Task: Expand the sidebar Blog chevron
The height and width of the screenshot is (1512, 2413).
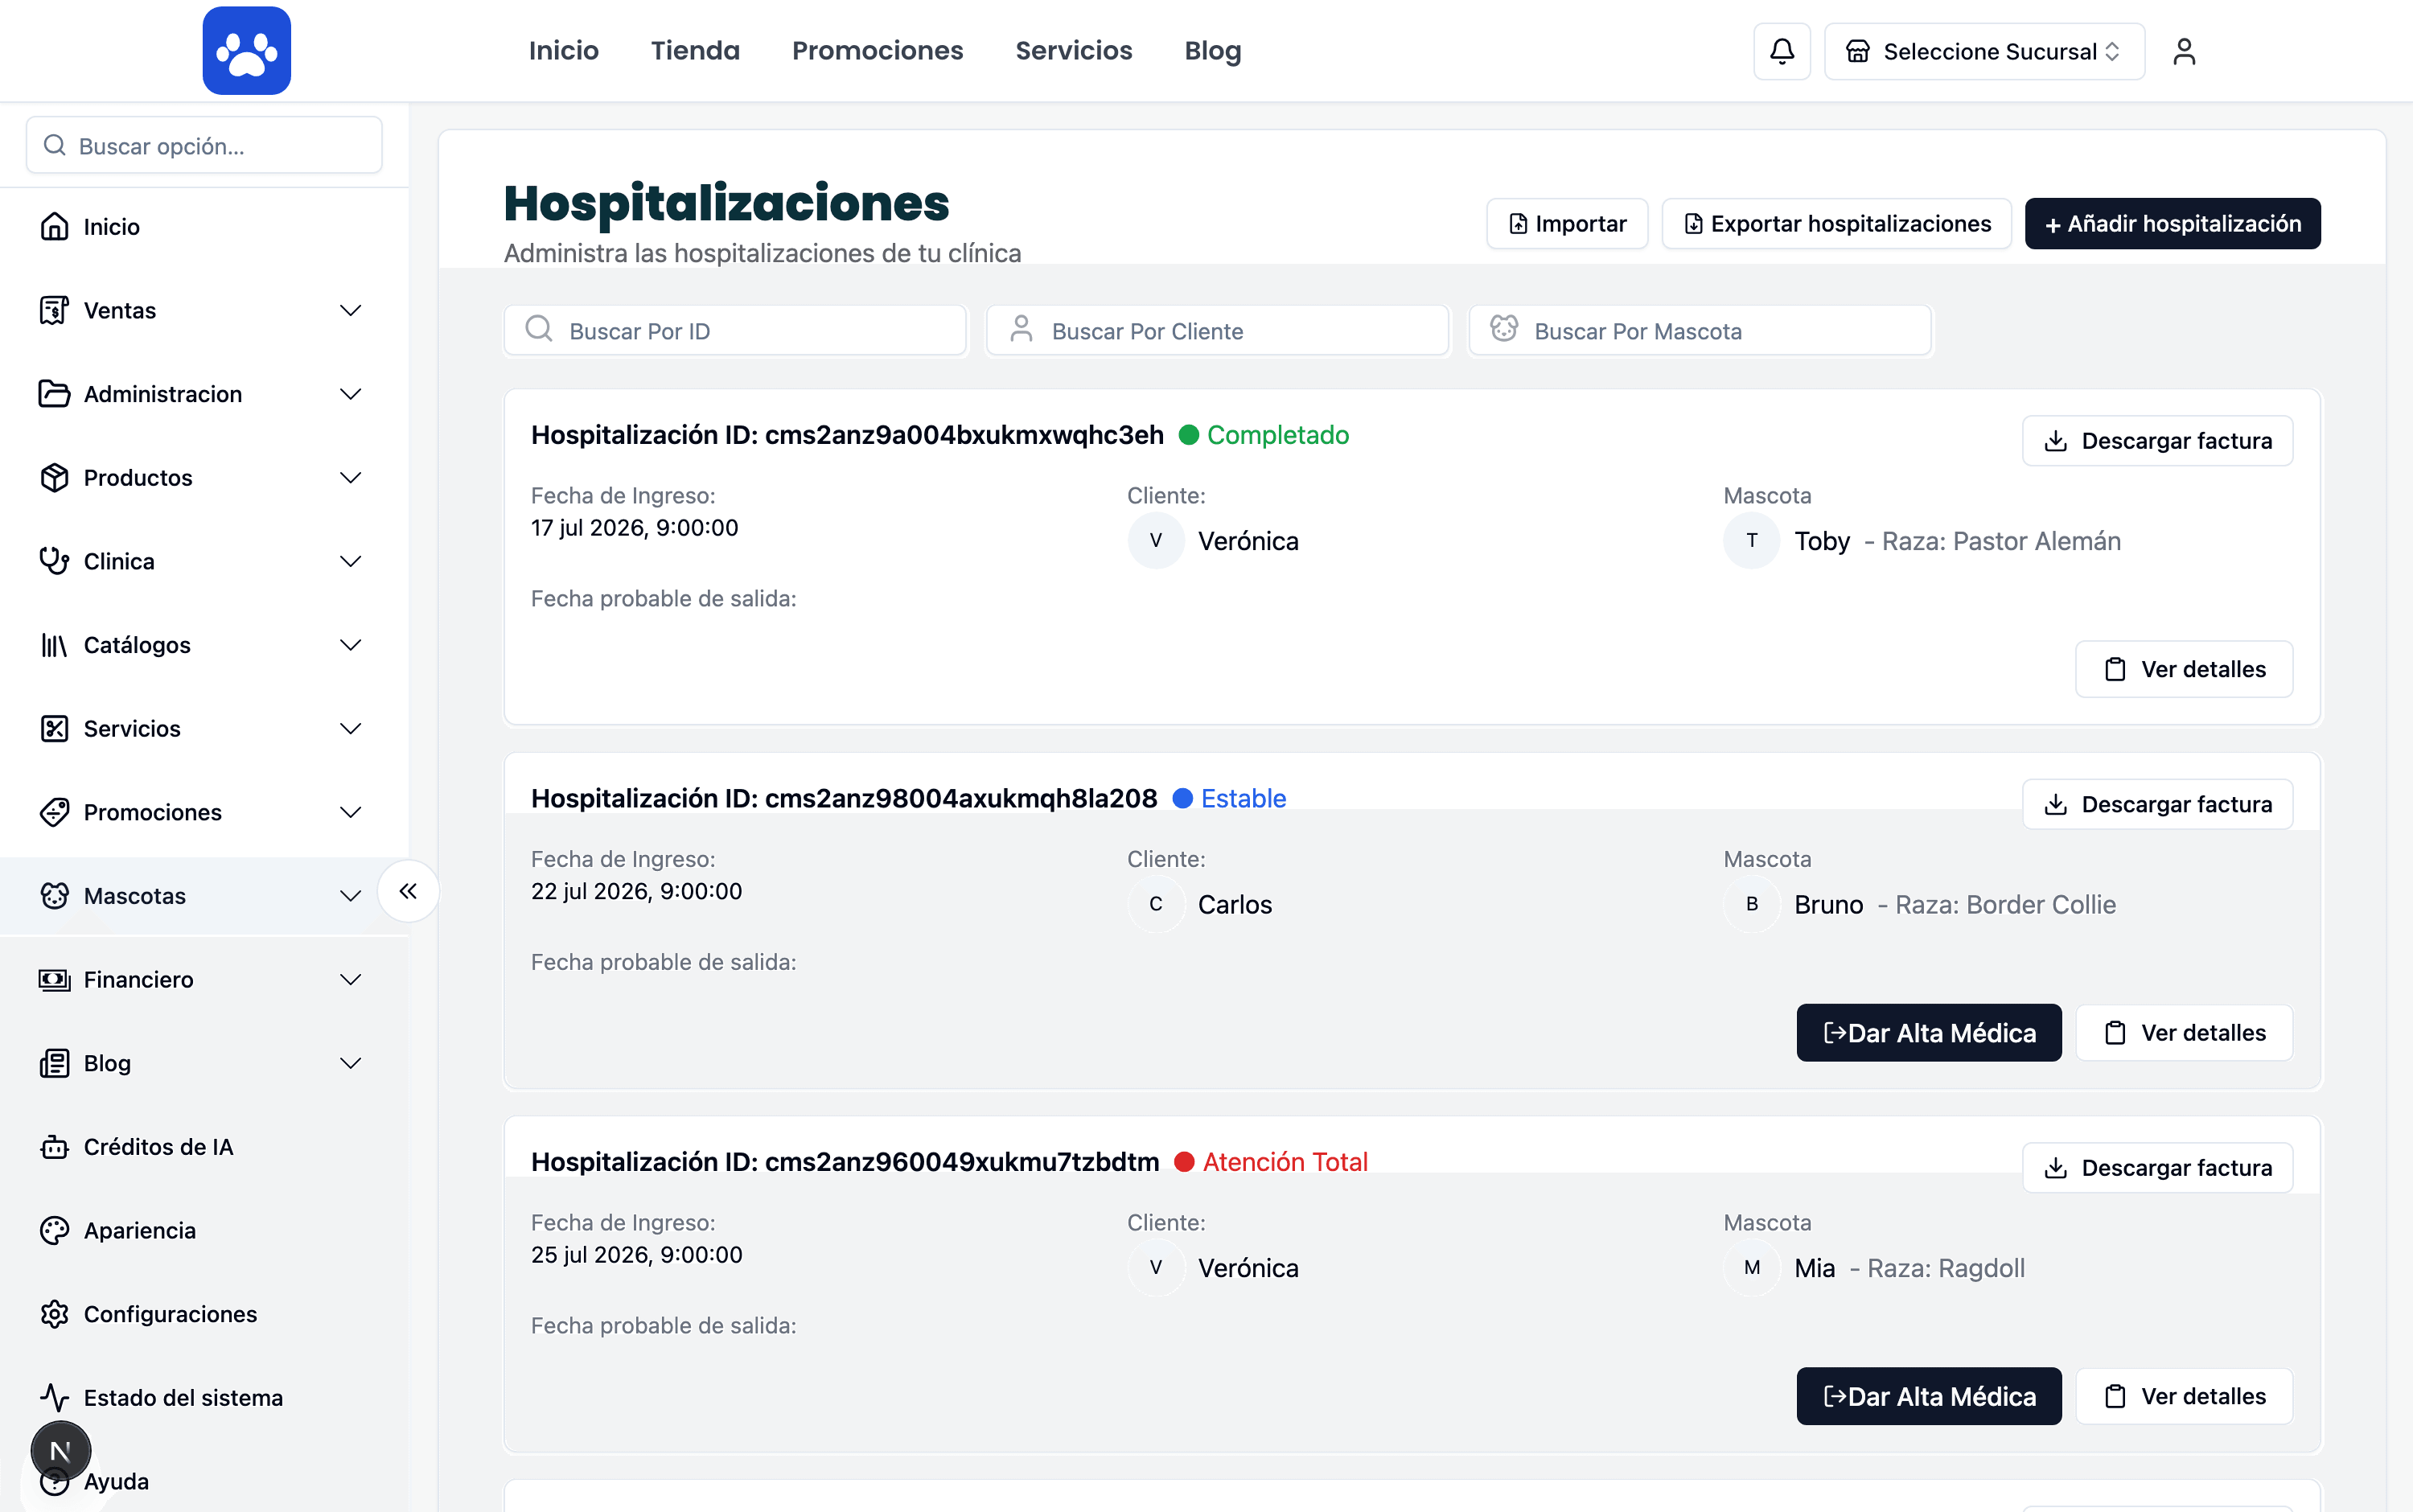Action: (x=350, y=1063)
